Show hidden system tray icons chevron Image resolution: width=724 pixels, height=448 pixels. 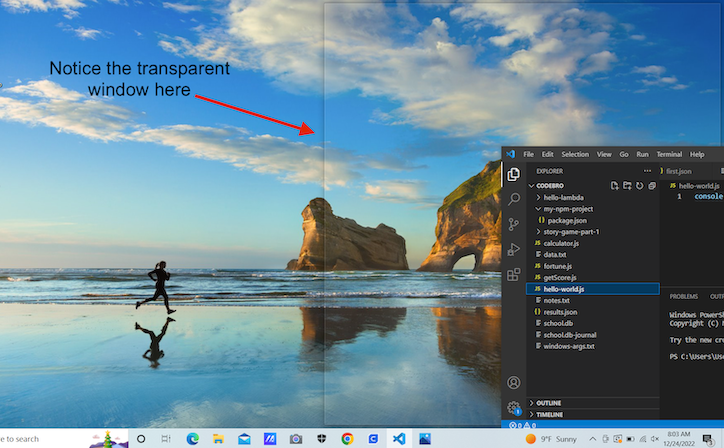click(x=592, y=439)
